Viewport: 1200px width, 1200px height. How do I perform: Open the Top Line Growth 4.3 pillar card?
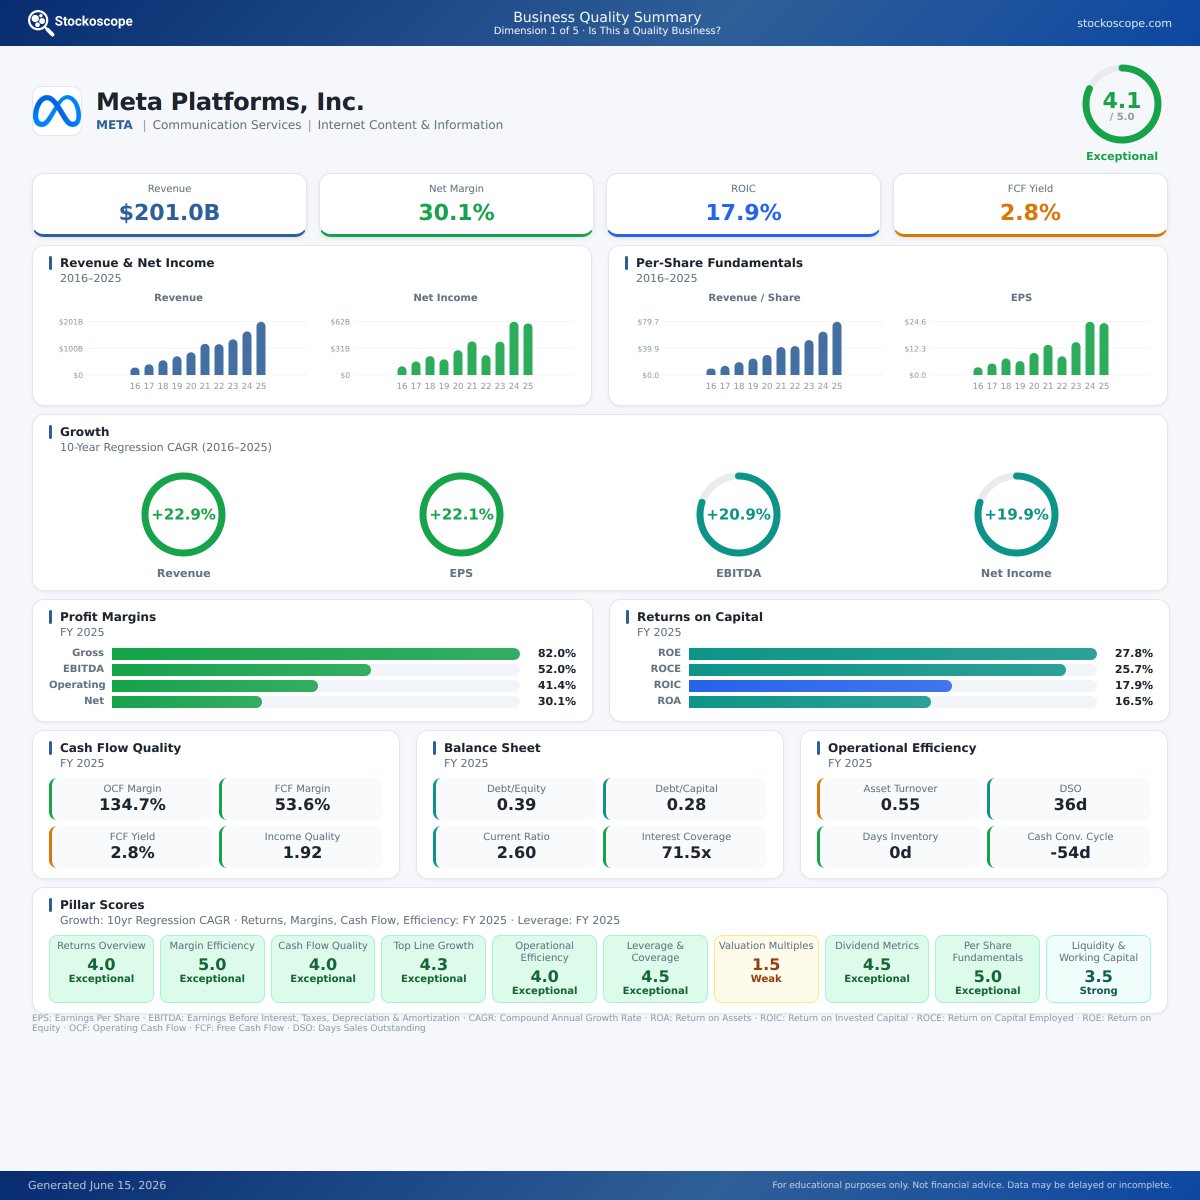434,969
